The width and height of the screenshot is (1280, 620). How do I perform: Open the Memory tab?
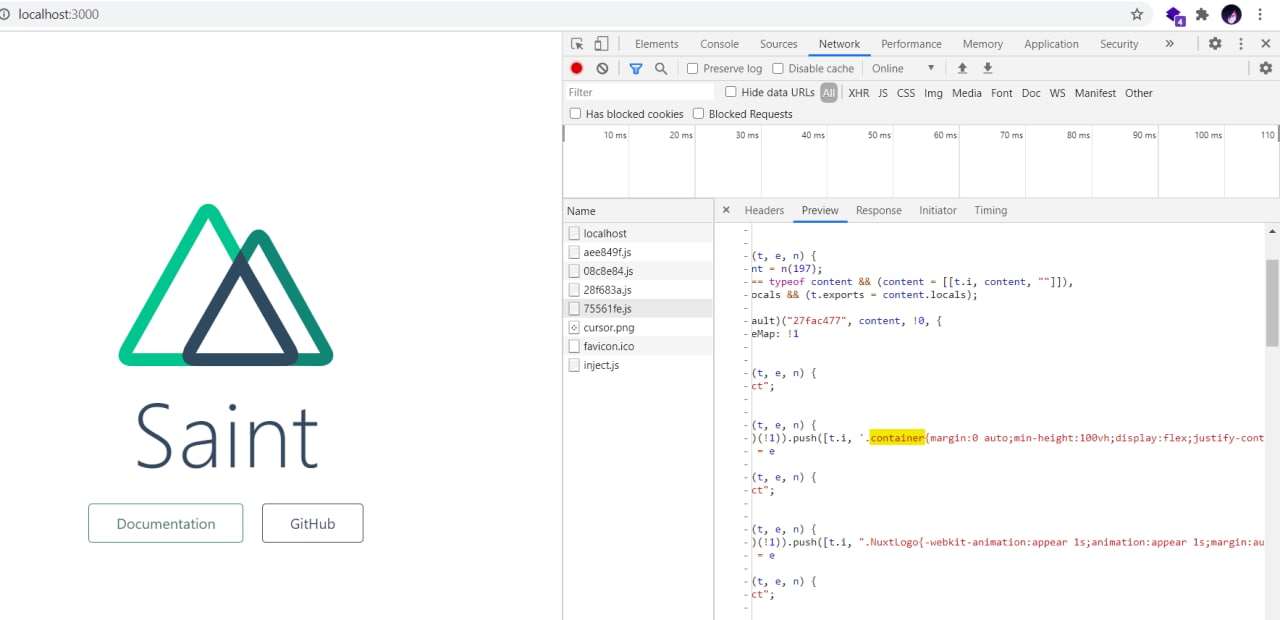982,44
